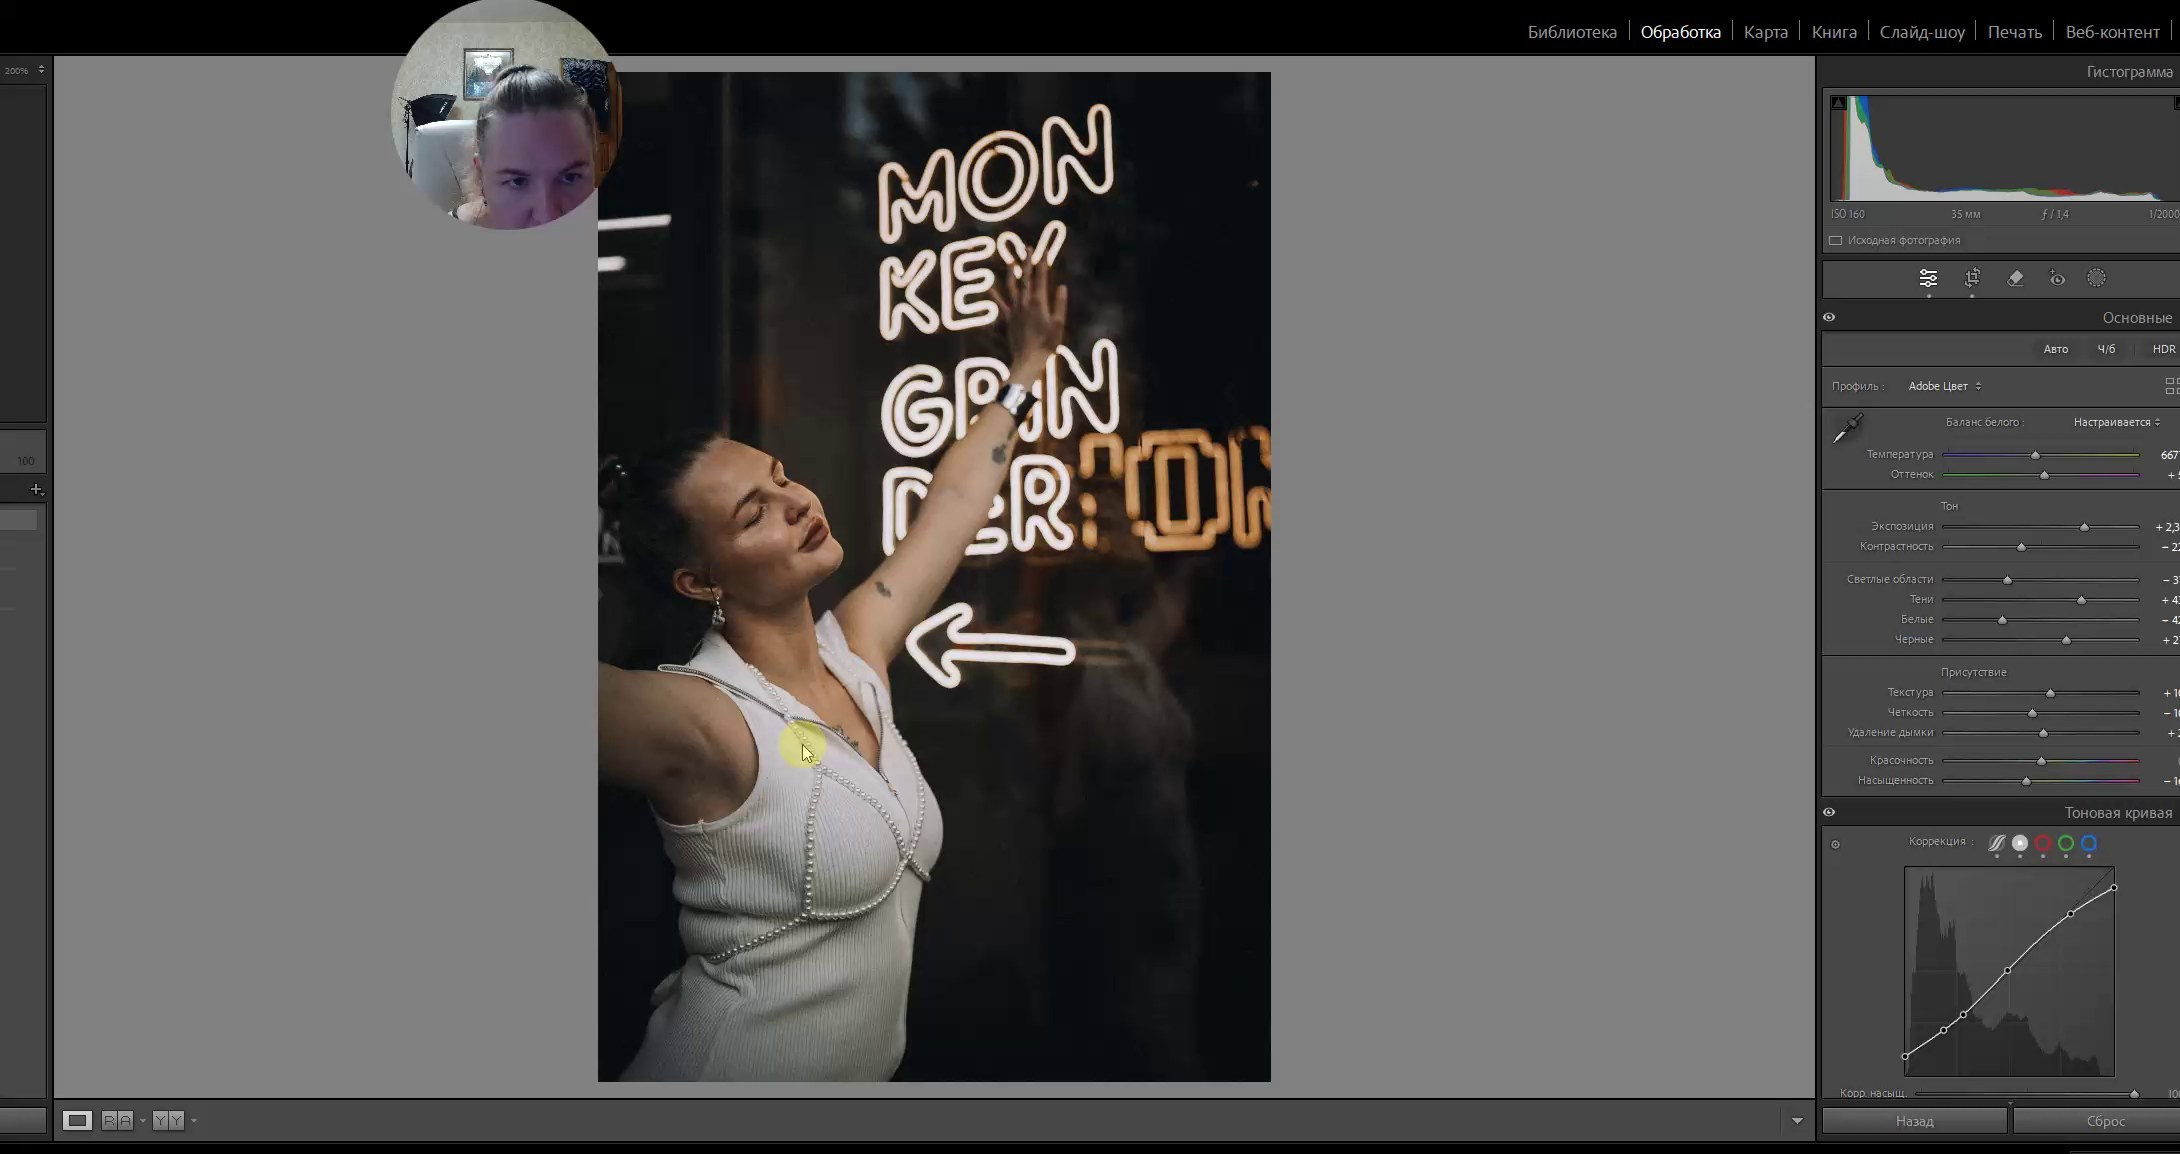Open dropdown arrow next to RA view

tap(143, 1121)
